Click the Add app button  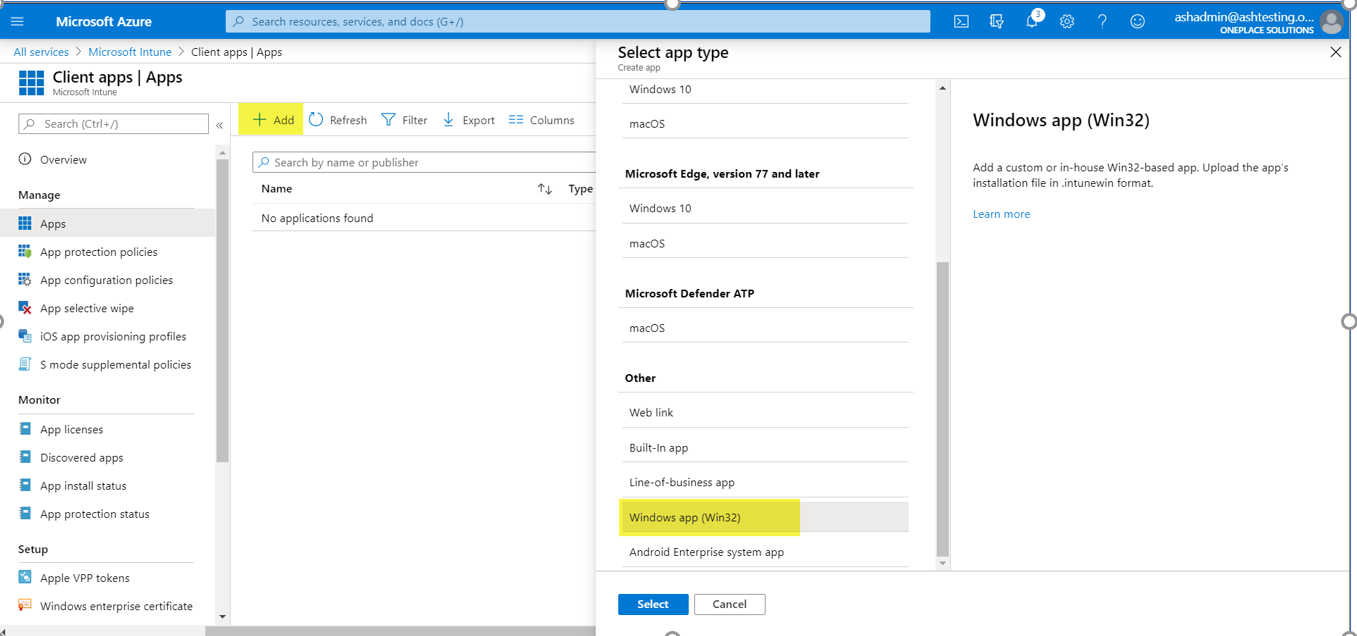(x=273, y=120)
